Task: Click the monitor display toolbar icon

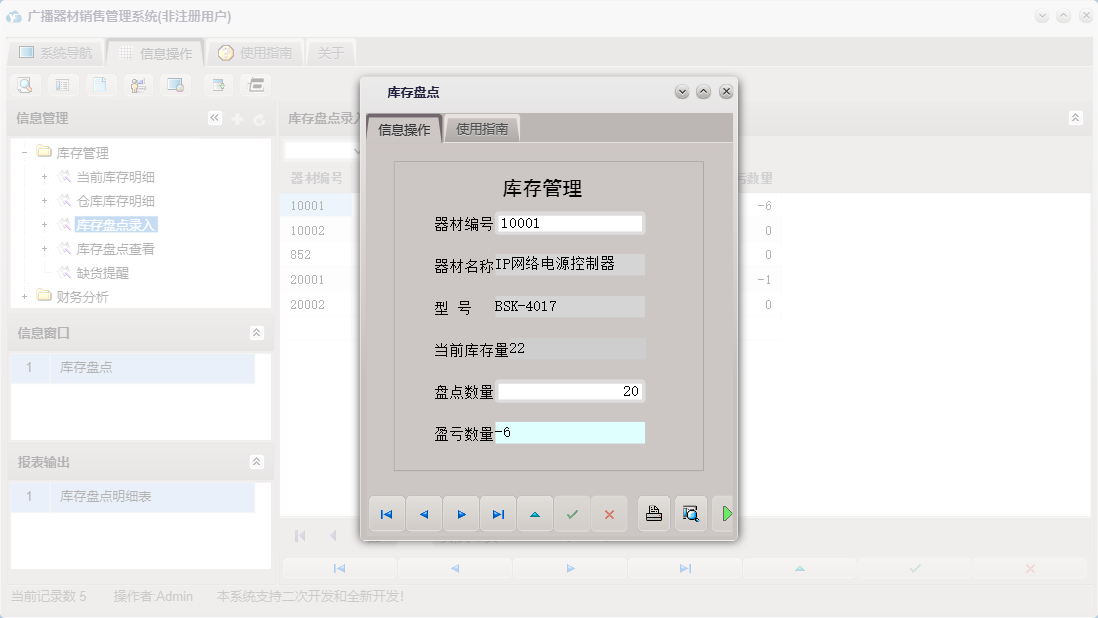Action: point(176,85)
